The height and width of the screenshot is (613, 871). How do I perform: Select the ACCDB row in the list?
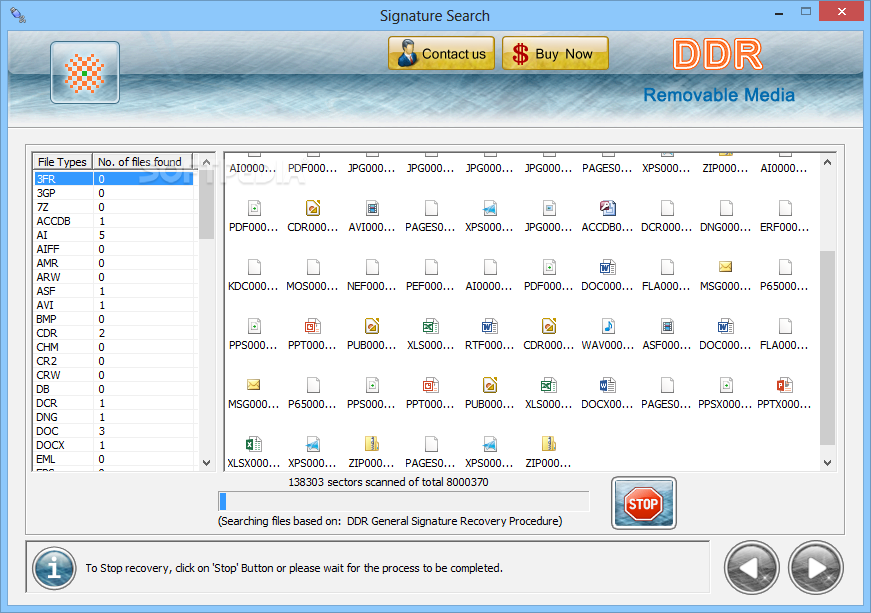coord(114,221)
